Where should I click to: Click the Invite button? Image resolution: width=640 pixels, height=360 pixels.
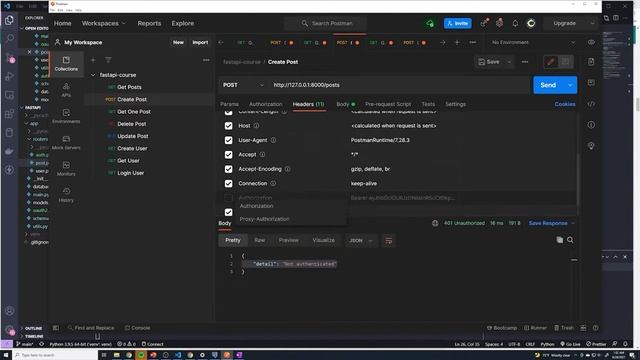click(458, 23)
